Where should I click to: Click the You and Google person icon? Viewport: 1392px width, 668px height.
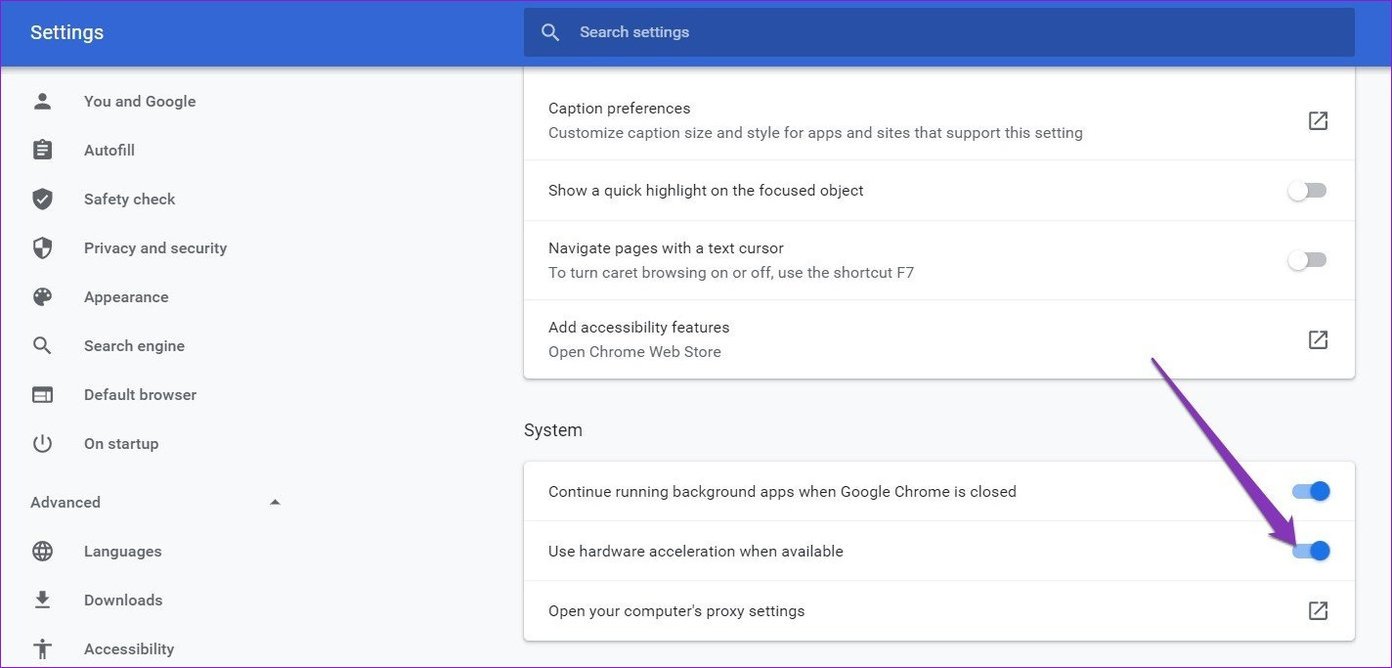tap(42, 101)
